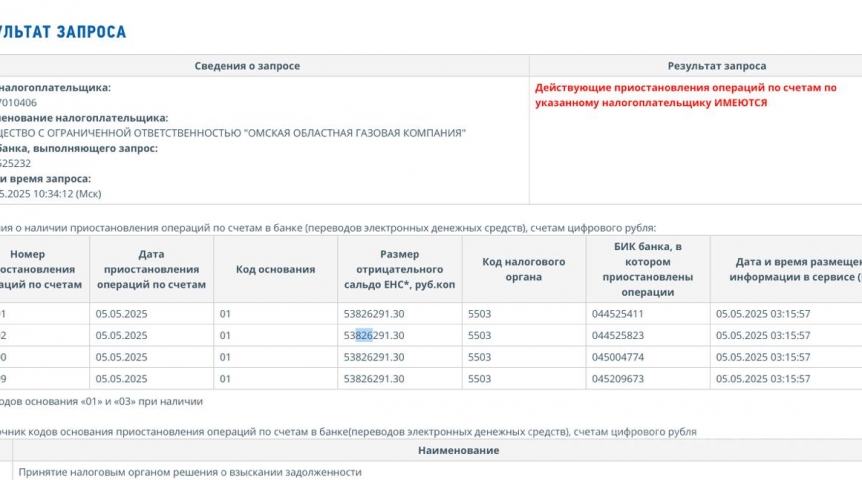Click the BIK cell 044525411

(x=617, y=314)
